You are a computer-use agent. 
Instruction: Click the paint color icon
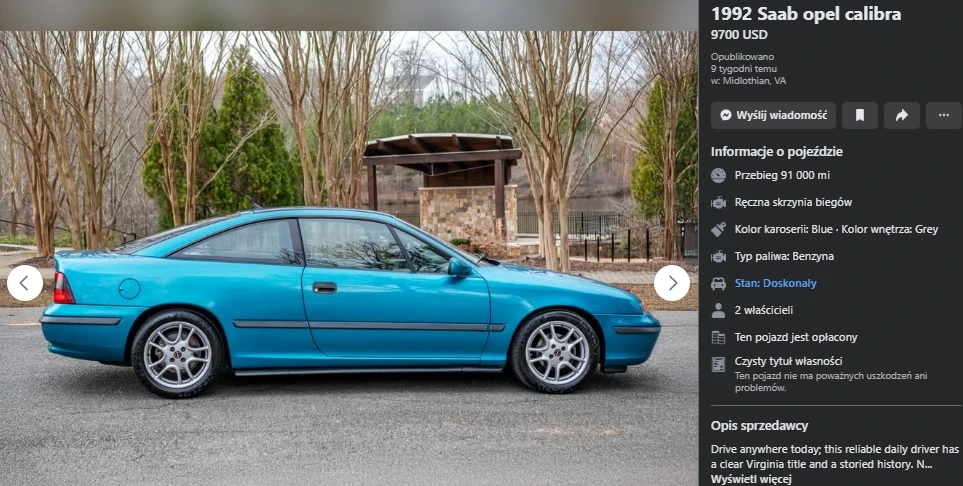(718, 229)
